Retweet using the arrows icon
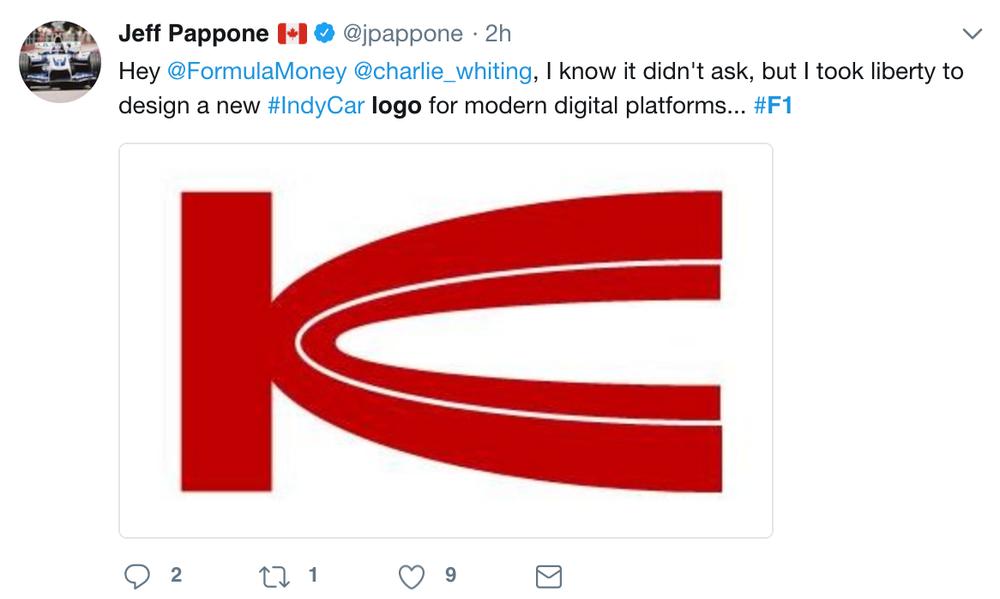The image size is (1000, 599). tap(274, 577)
